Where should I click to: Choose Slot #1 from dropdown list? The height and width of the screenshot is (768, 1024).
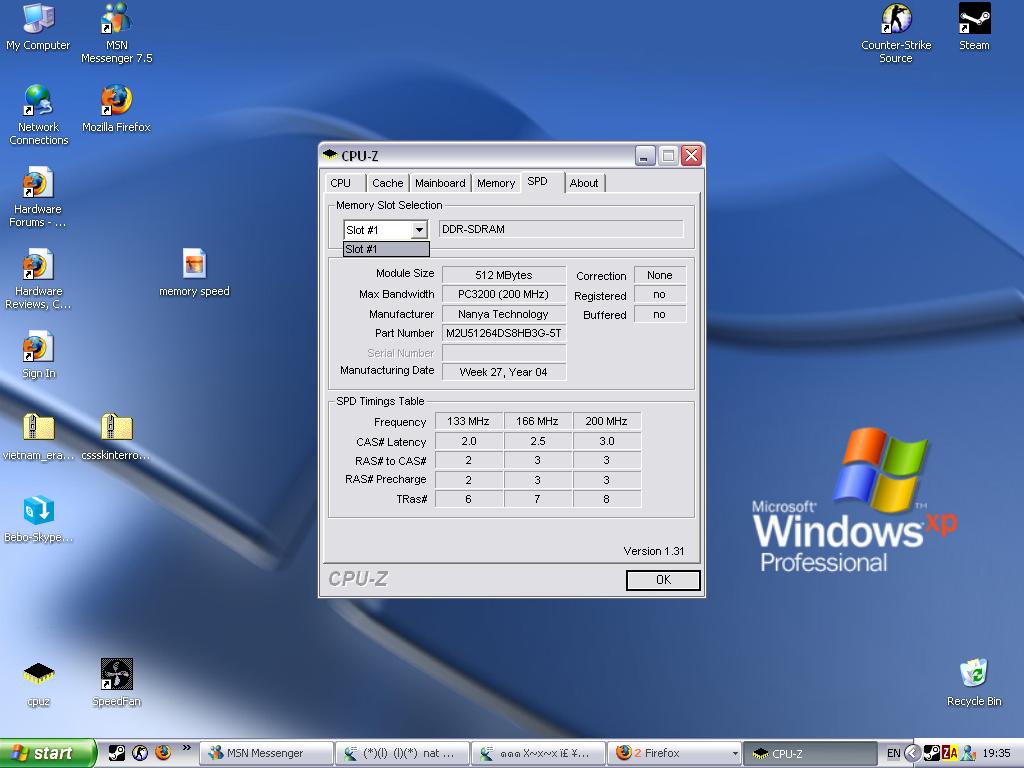point(386,249)
